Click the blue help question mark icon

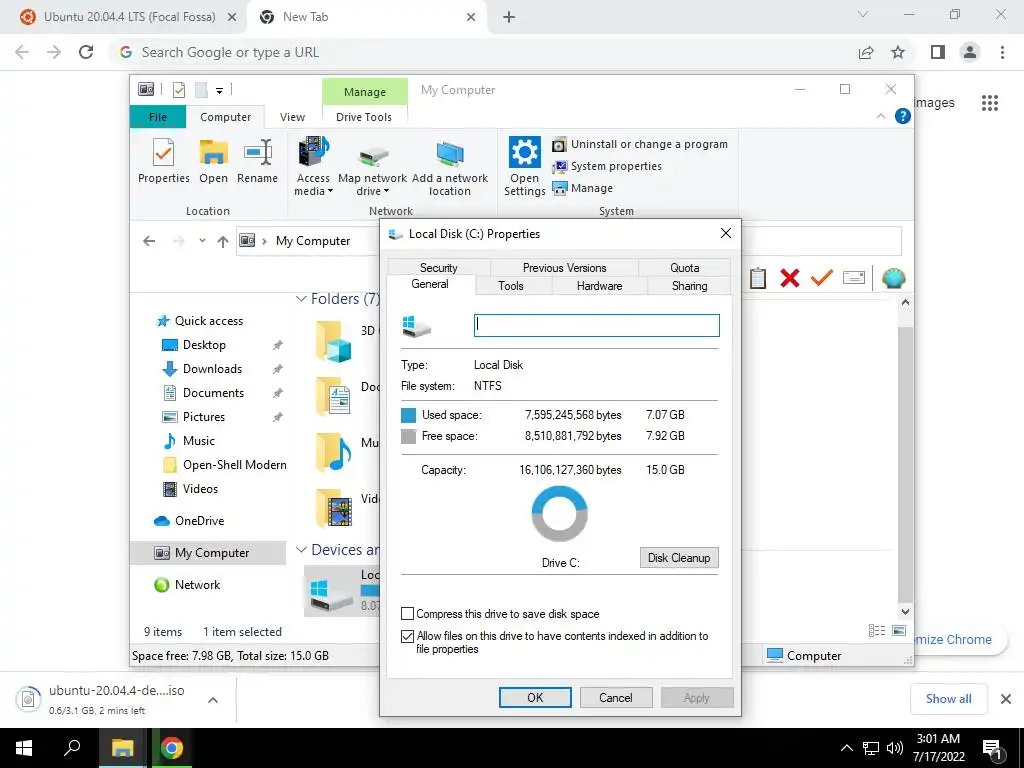(x=903, y=116)
